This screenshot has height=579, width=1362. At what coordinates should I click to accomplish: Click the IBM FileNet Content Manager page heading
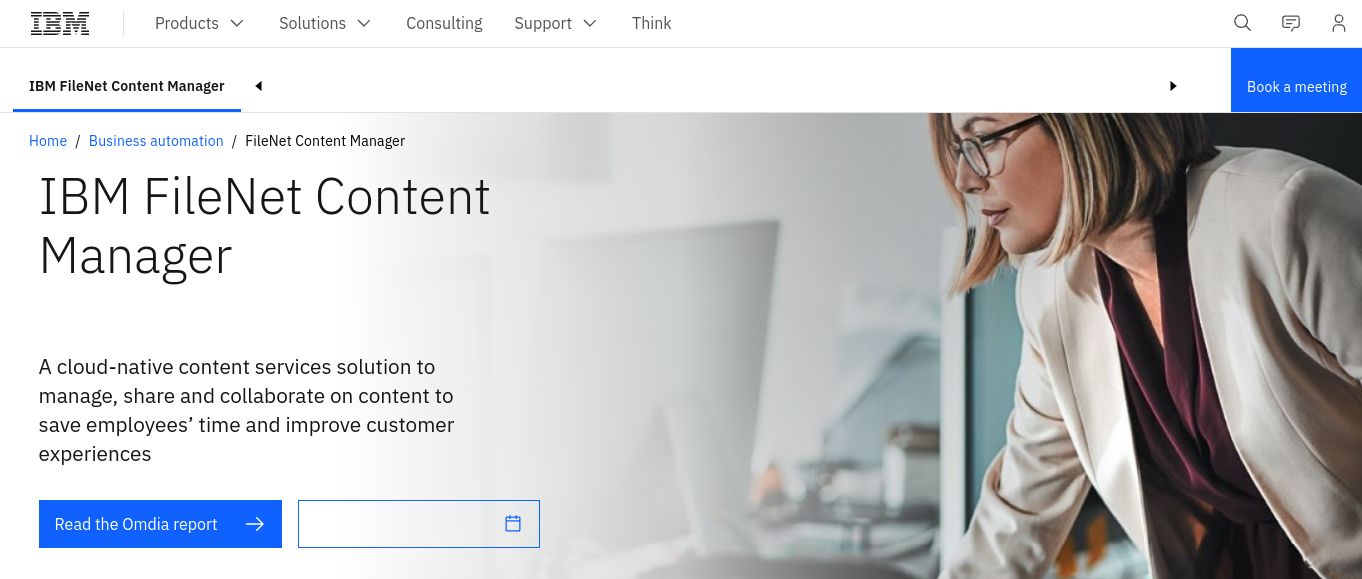pyautogui.click(x=265, y=226)
